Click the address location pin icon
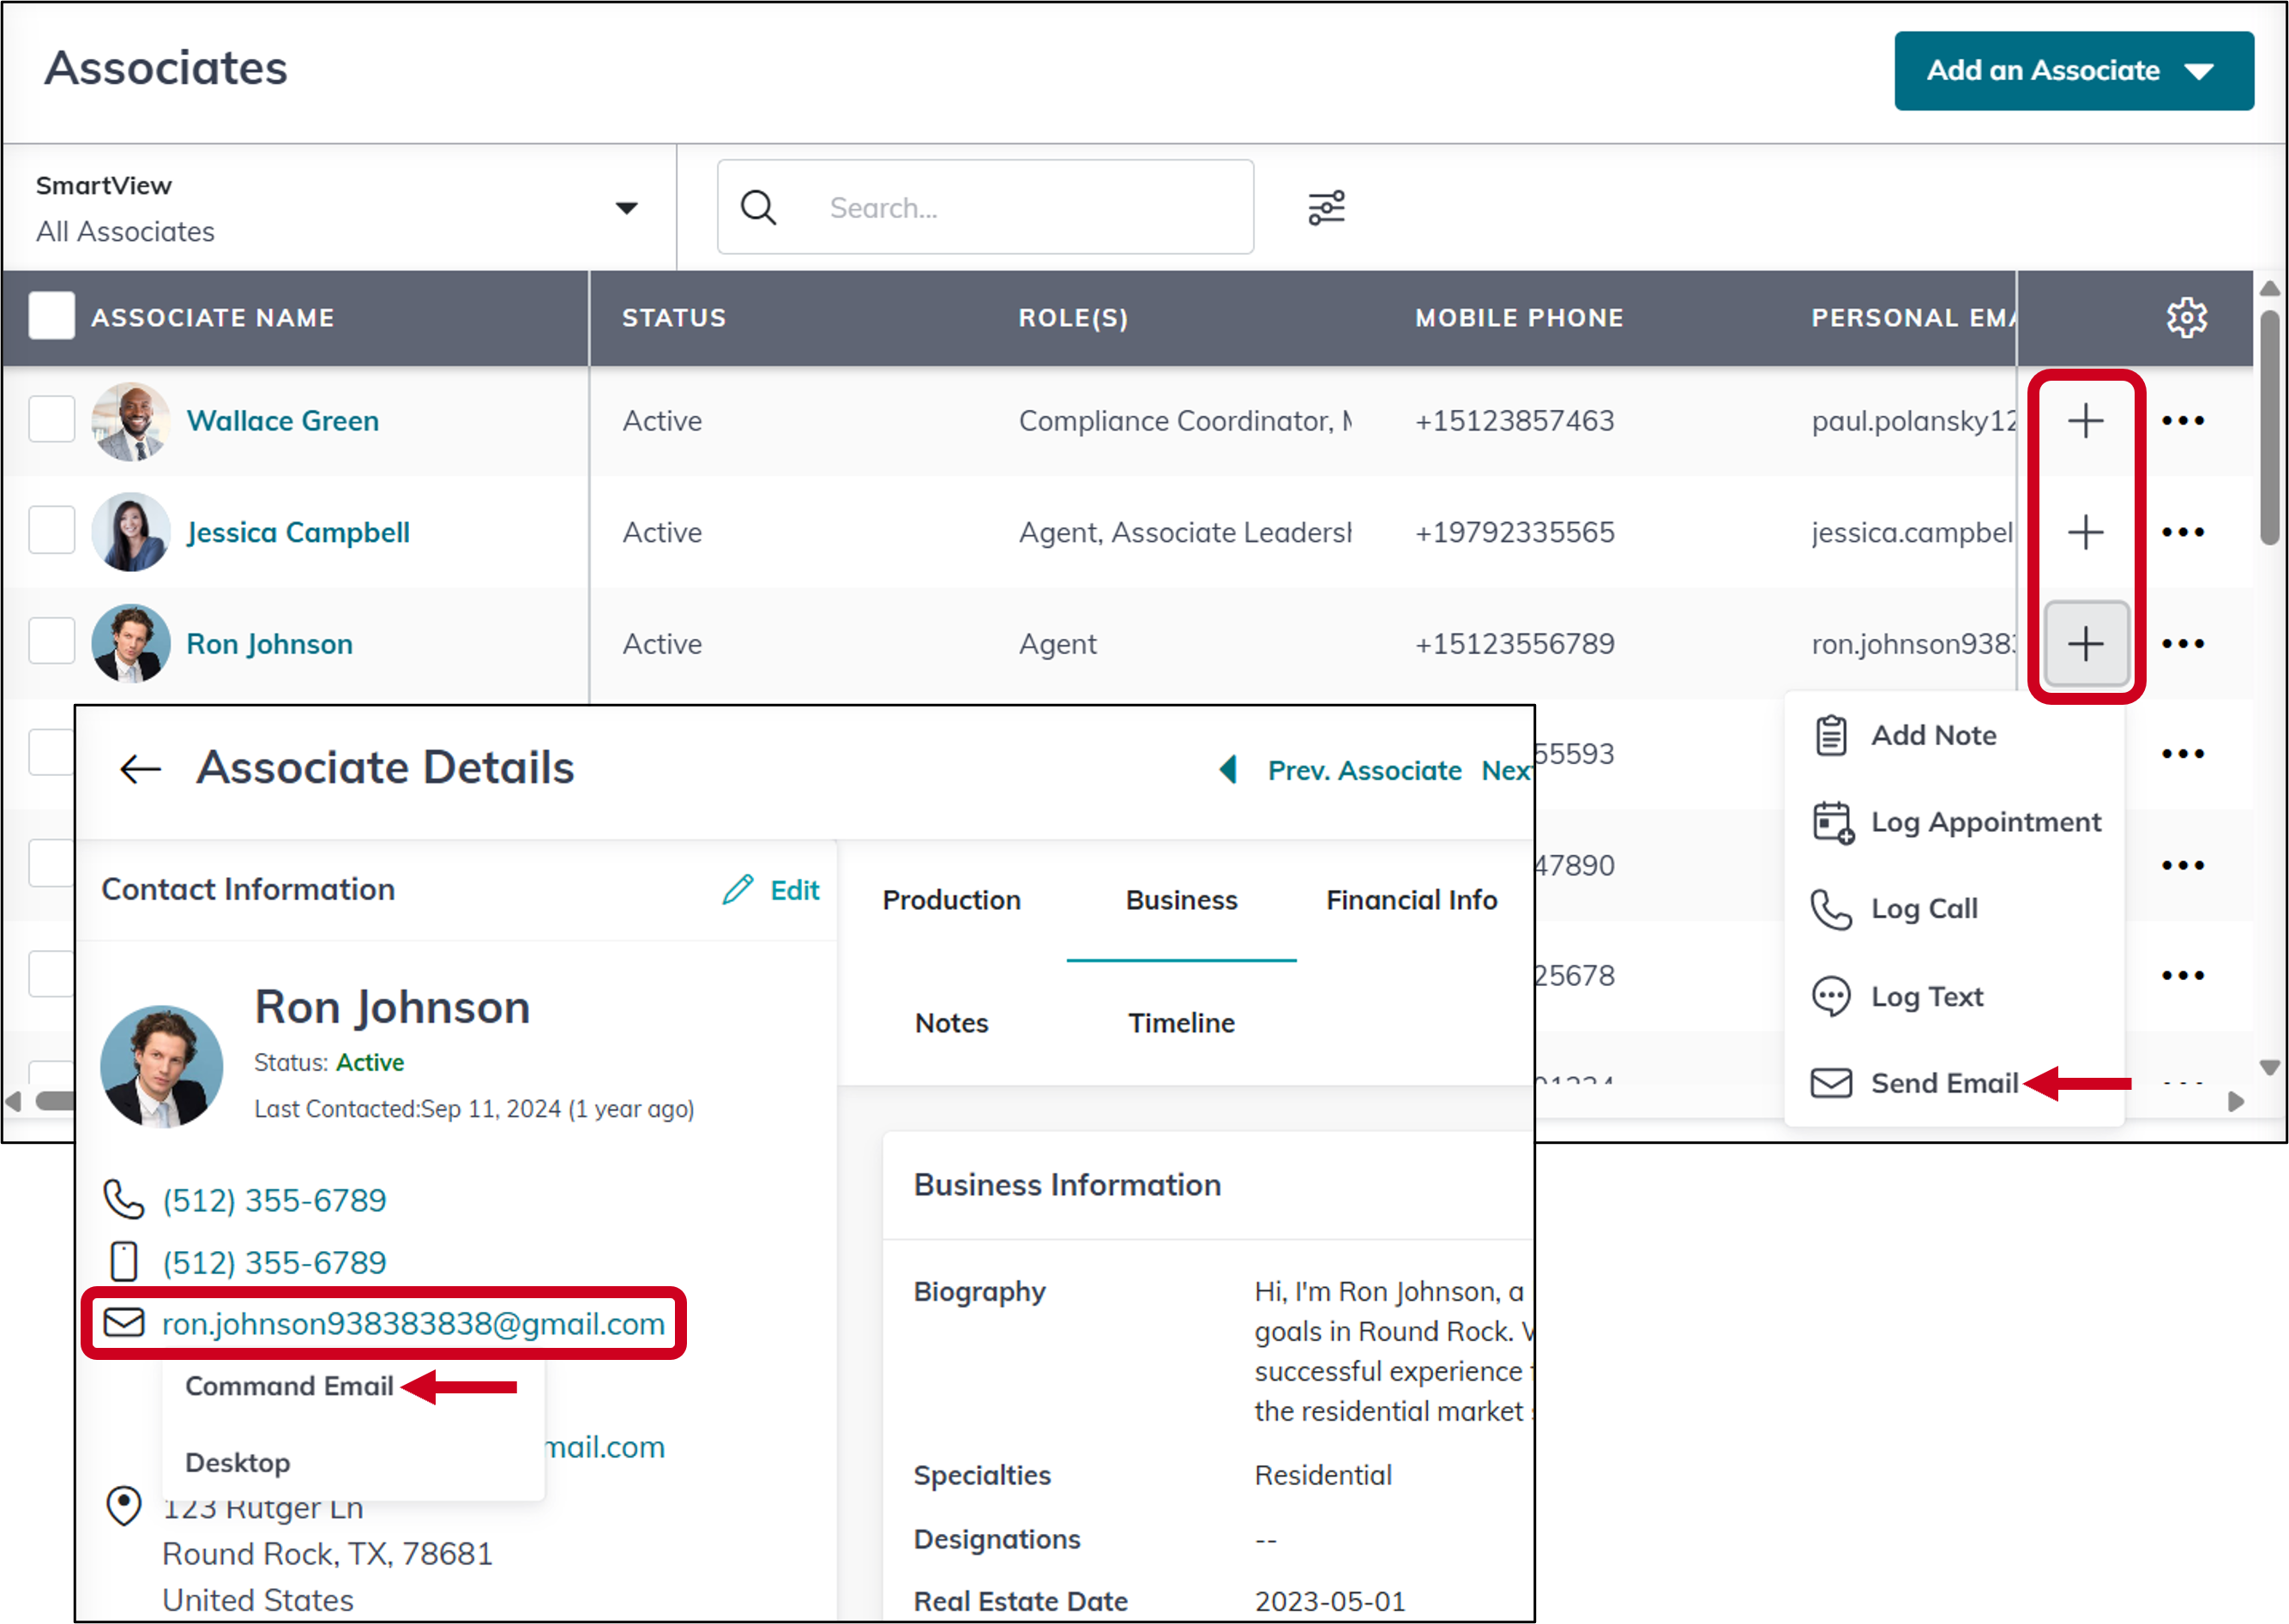The image size is (2289, 1624). pos(124,1505)
